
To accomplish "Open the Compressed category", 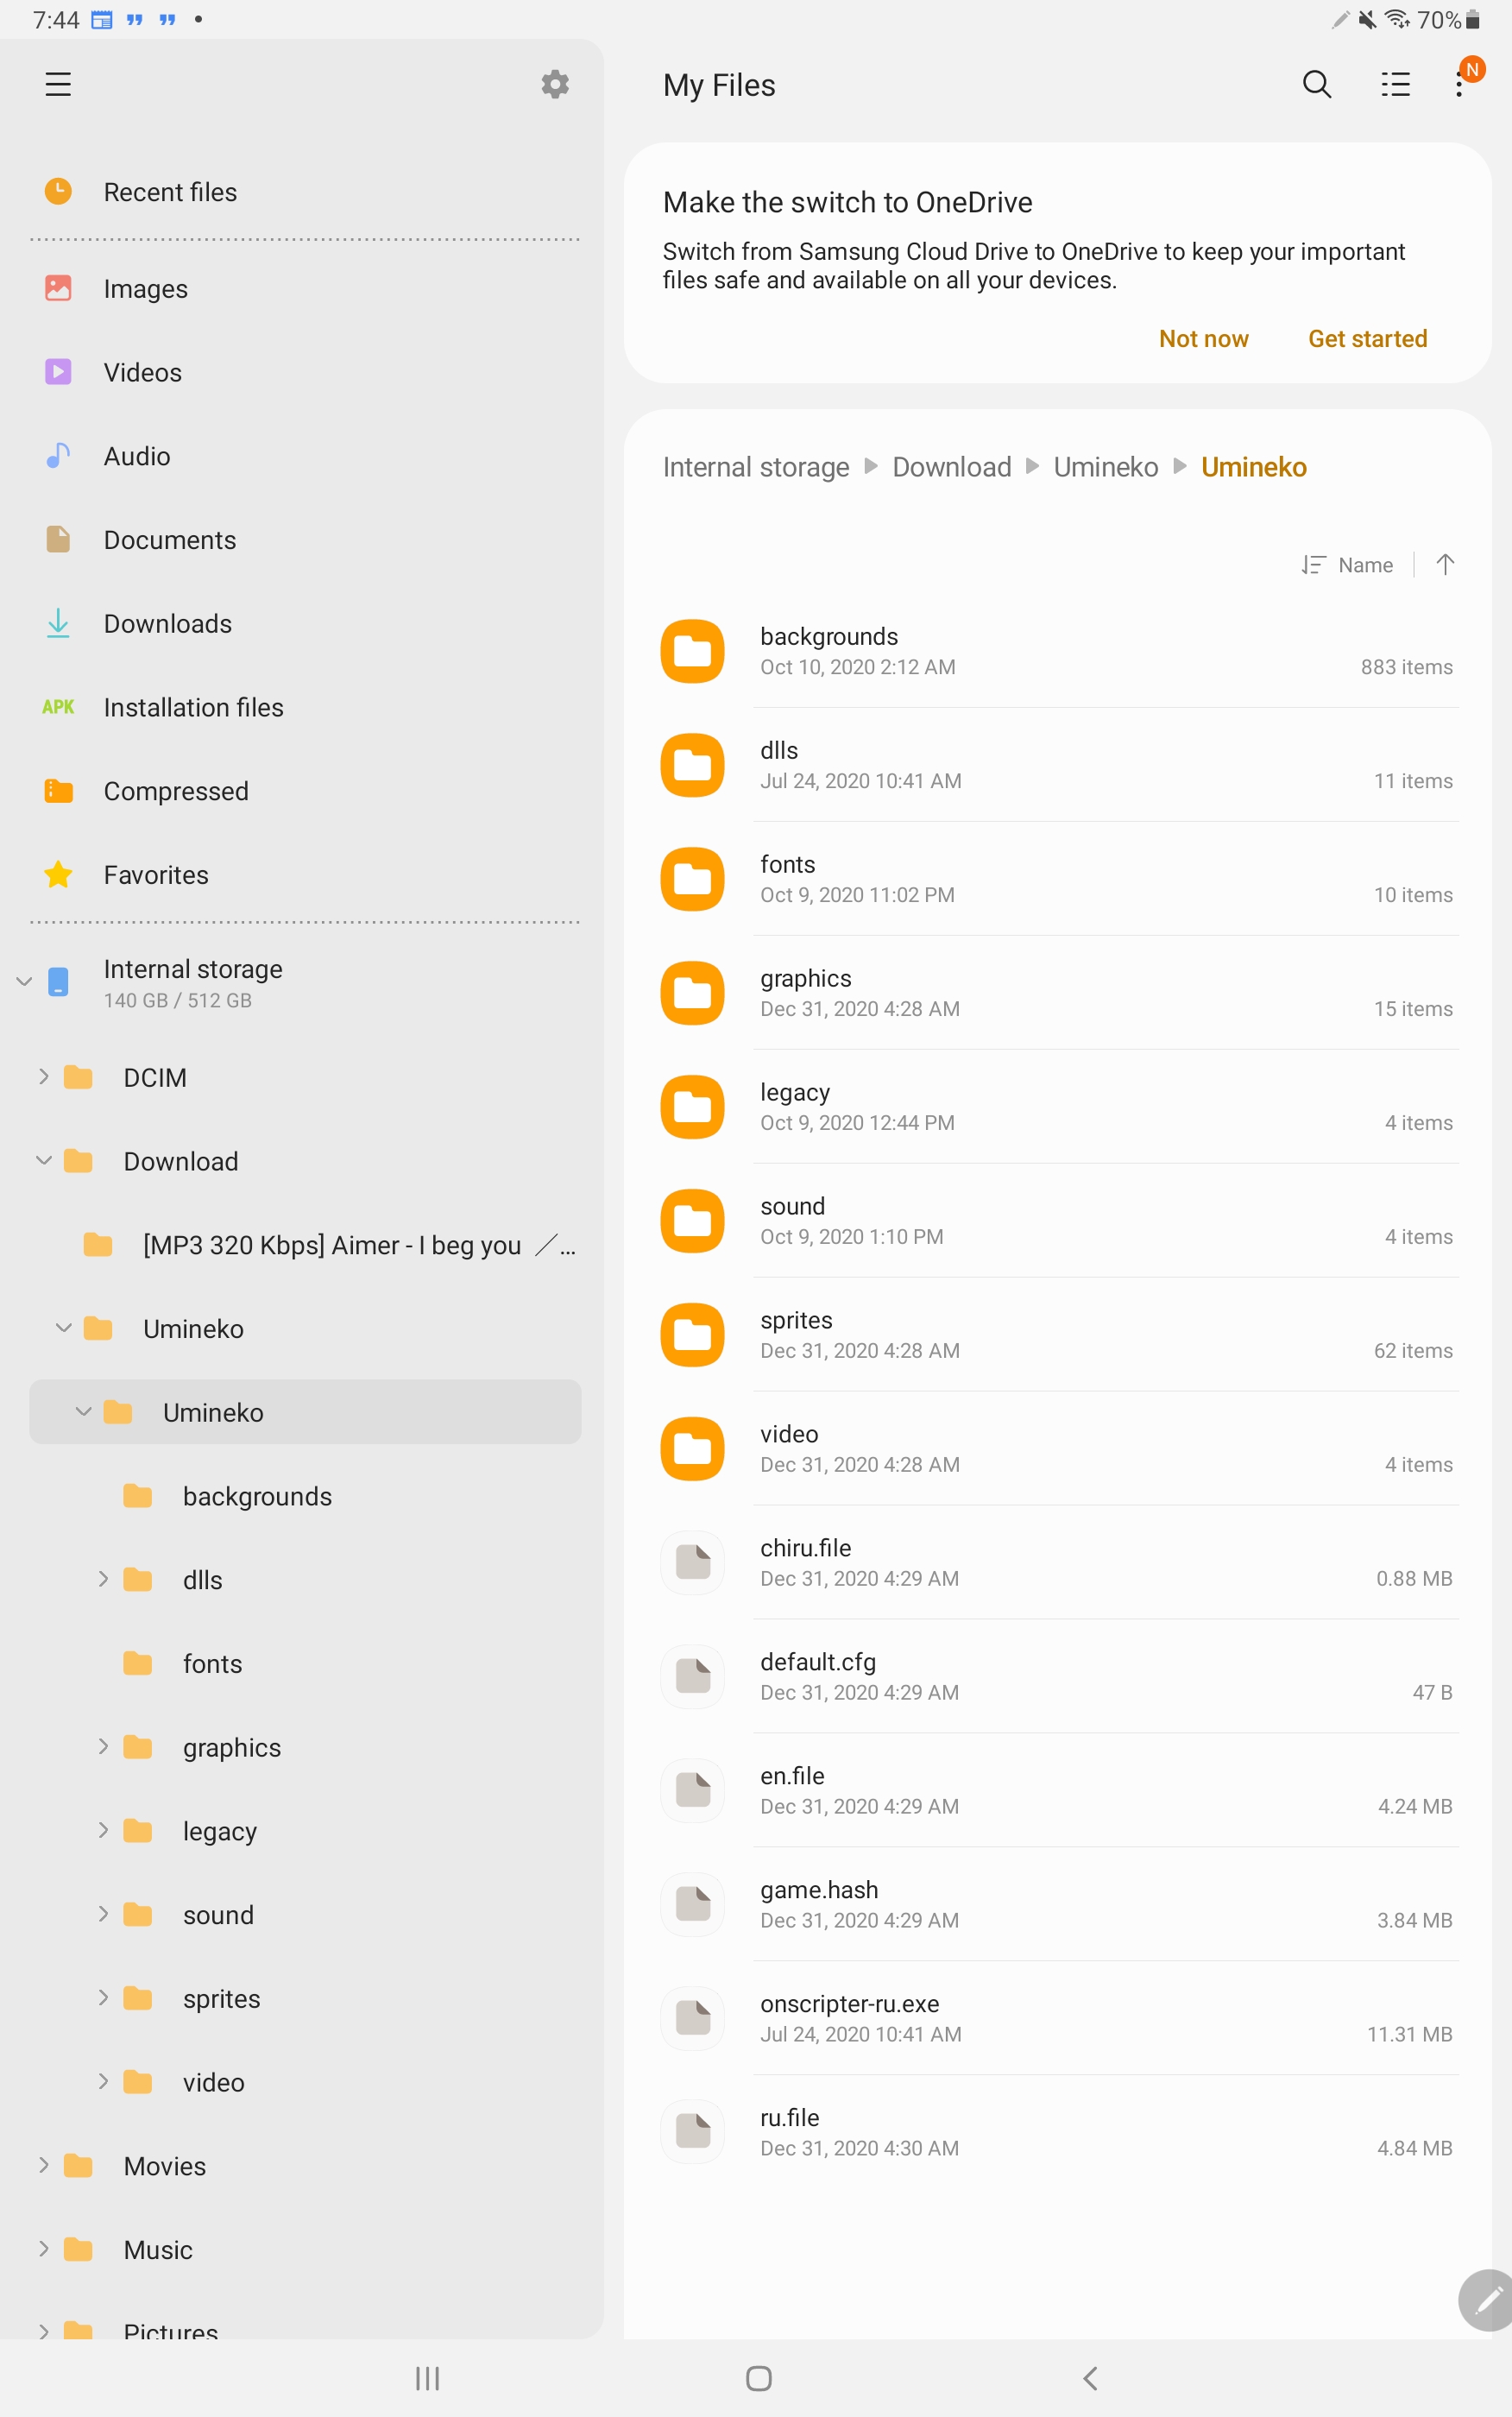I will coord(305,791).
